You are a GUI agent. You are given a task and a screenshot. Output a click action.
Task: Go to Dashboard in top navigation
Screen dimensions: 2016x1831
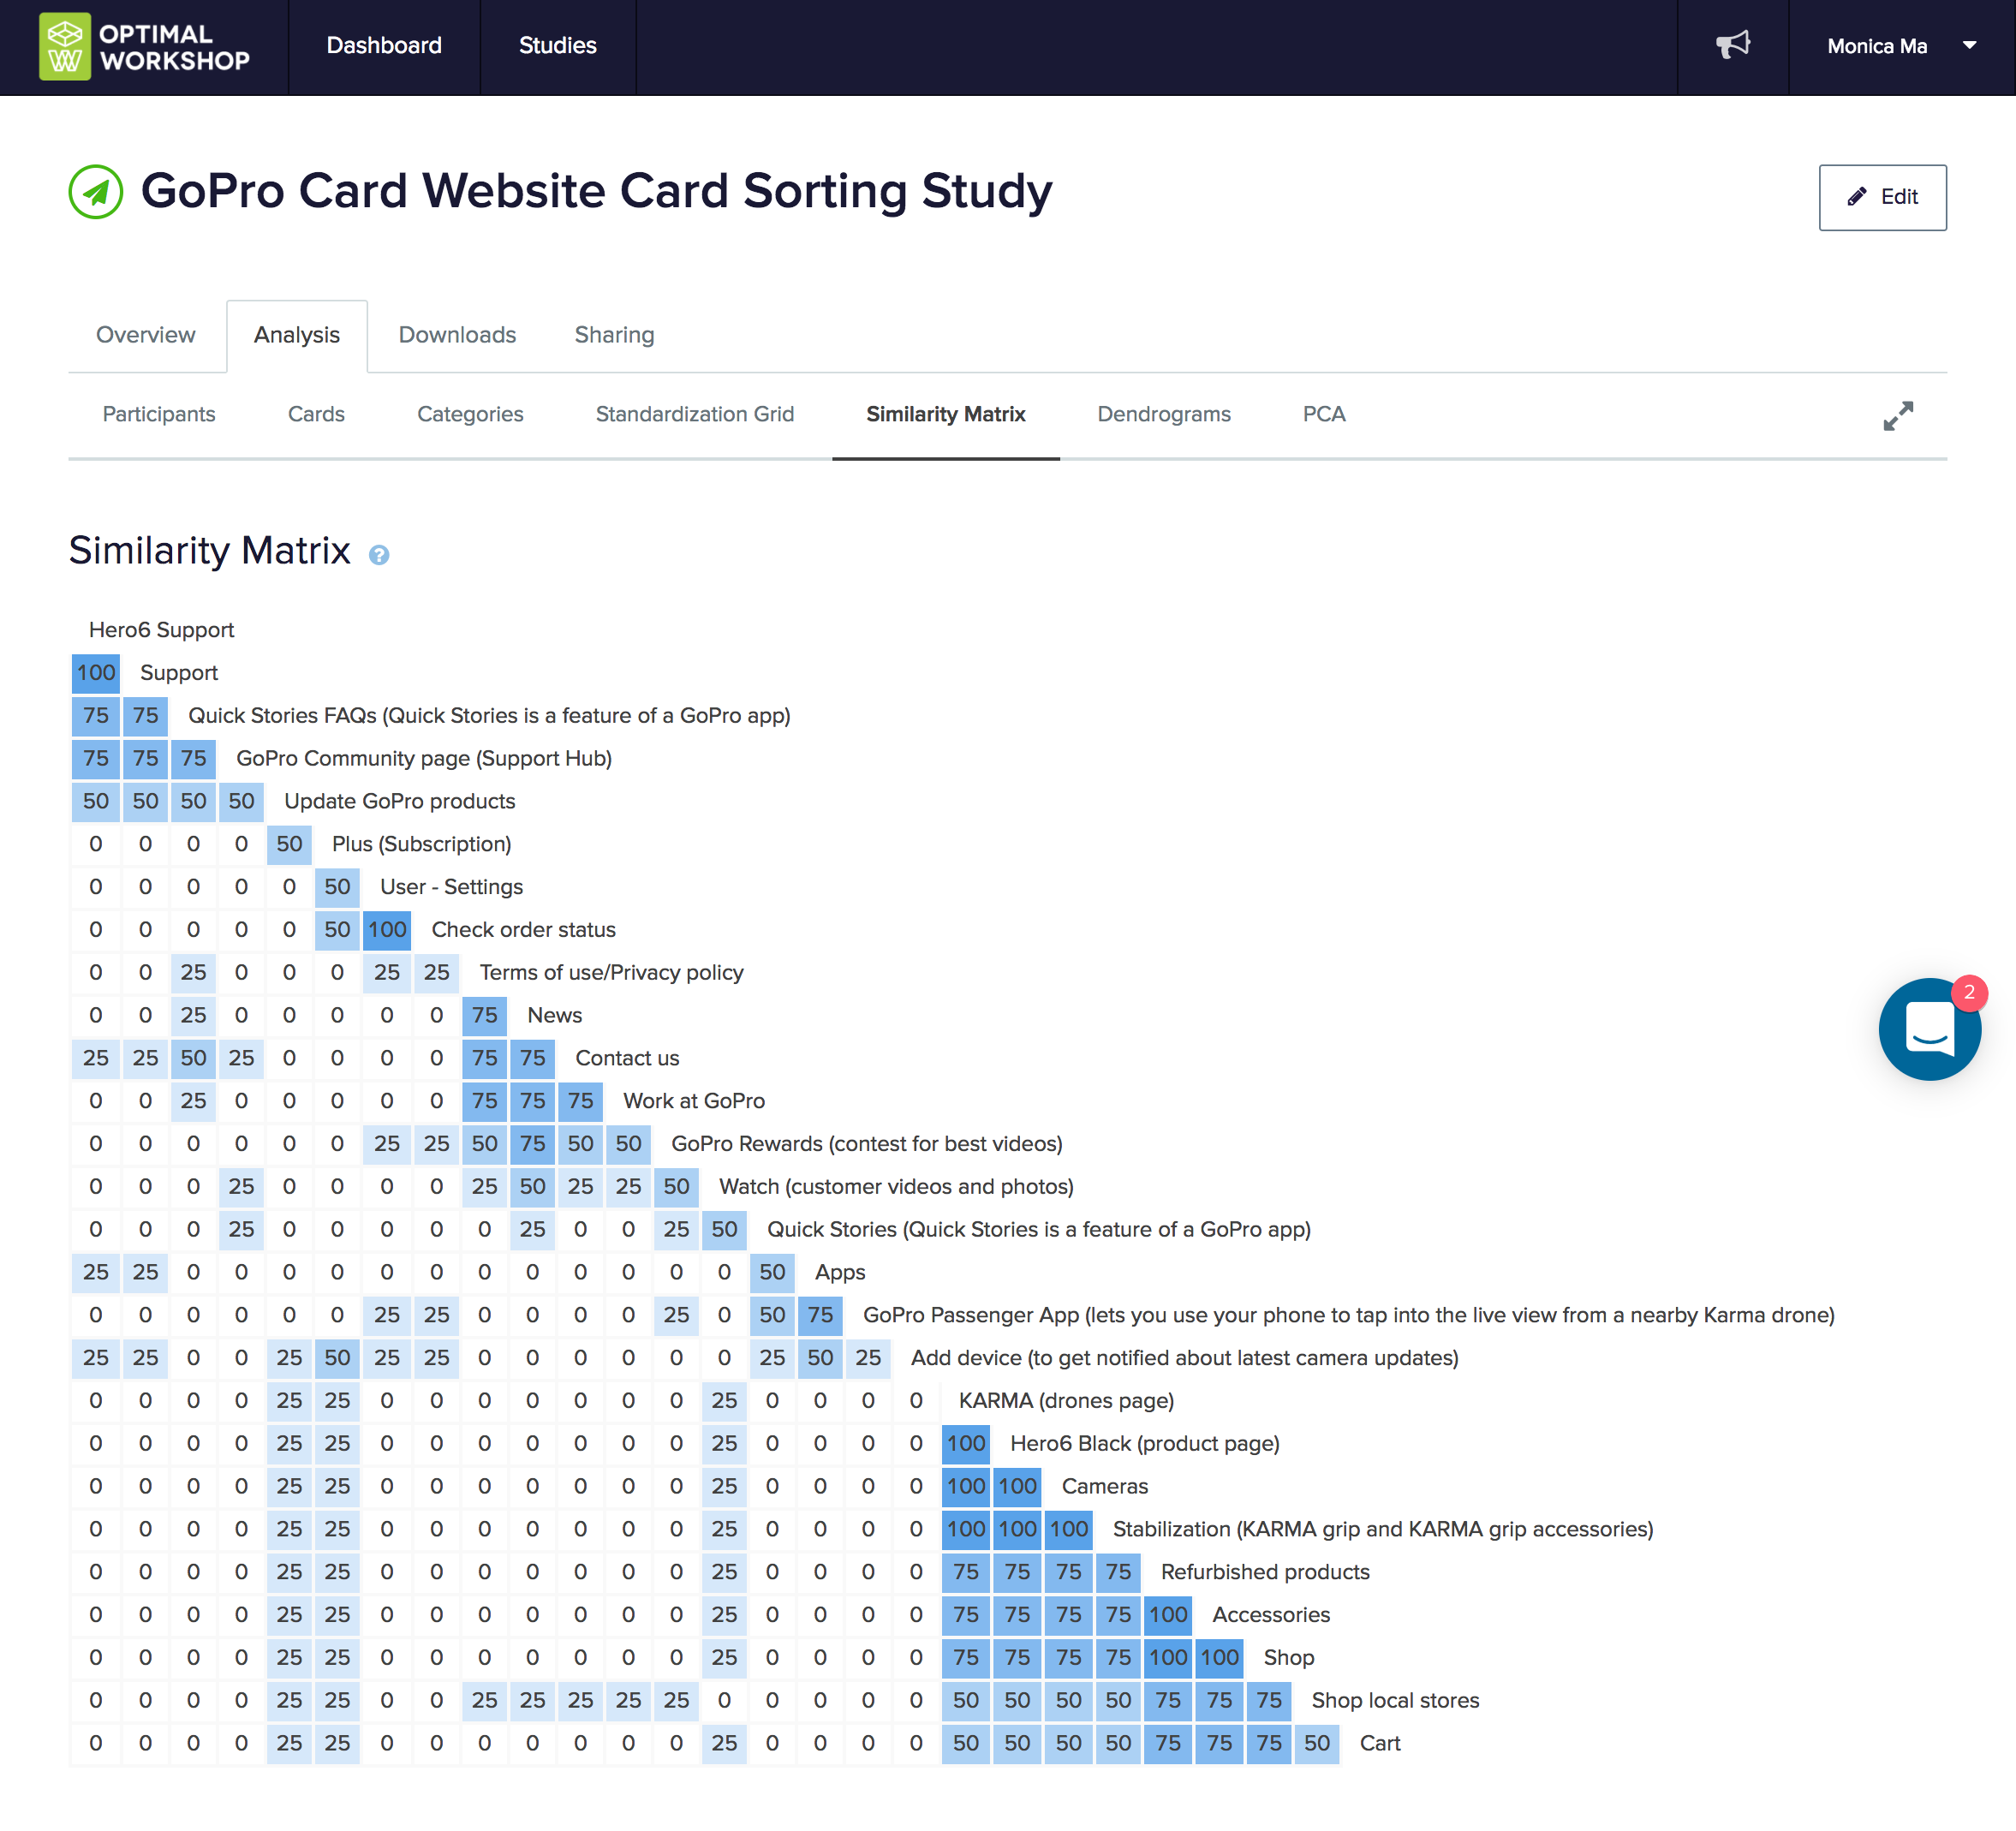tap(384, 46)
